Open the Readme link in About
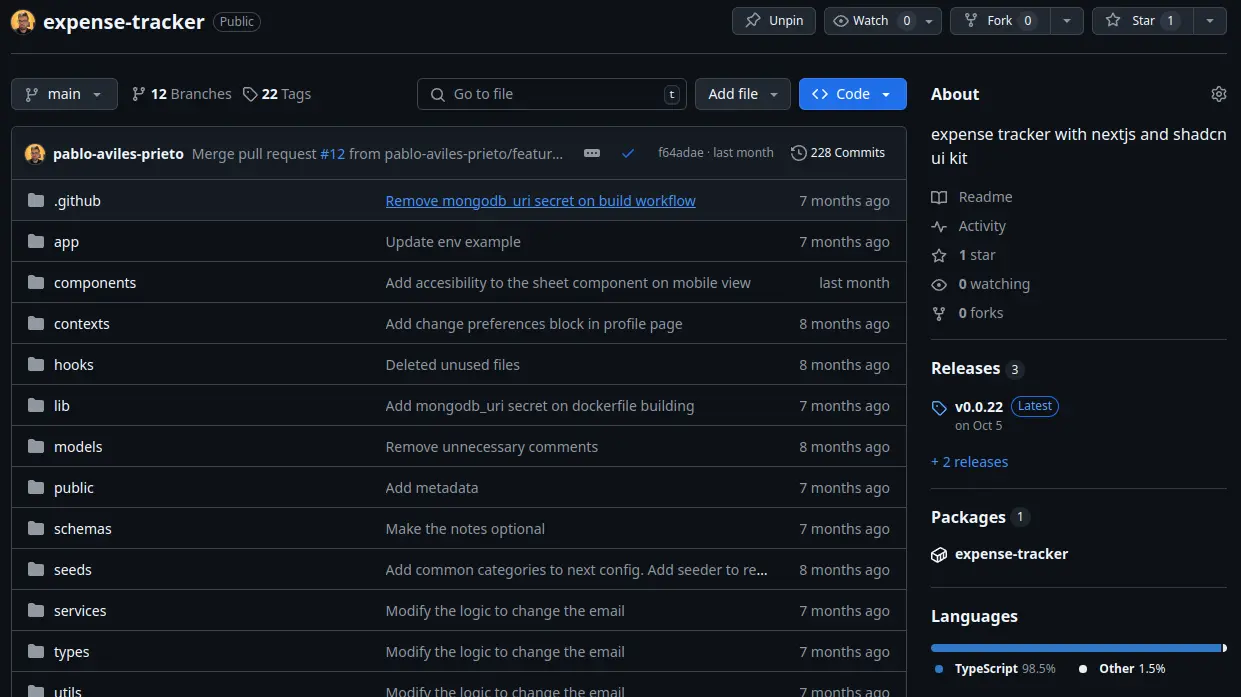Image resolution: width=1241 pixels, height=697 pixels. click(984, 197)
